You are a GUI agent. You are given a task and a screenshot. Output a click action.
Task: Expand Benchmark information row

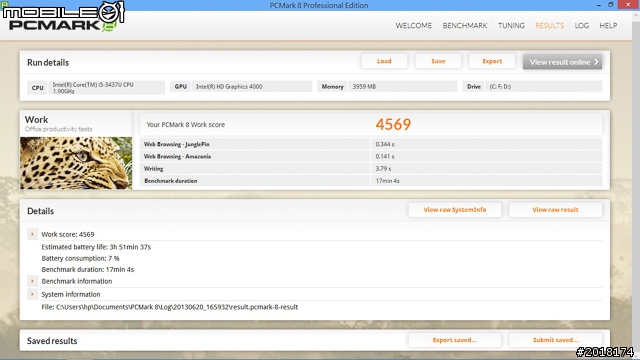[x=32, y=281]
